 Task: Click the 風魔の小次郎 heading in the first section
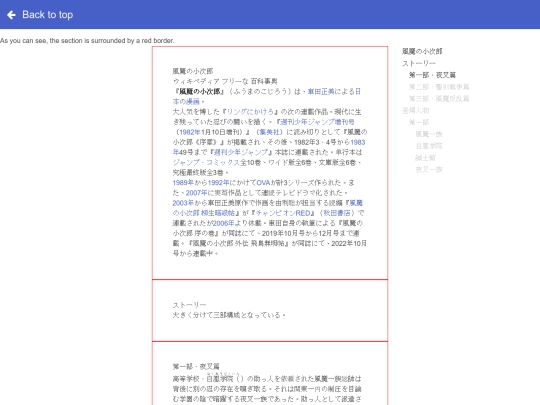(x=193, y=71)
